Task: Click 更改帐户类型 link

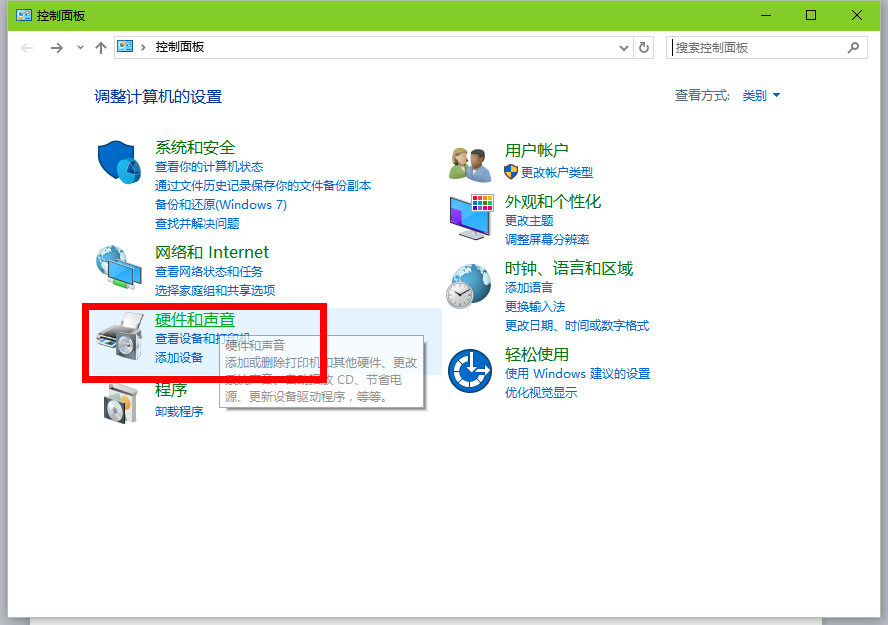Action: [557, 172]
